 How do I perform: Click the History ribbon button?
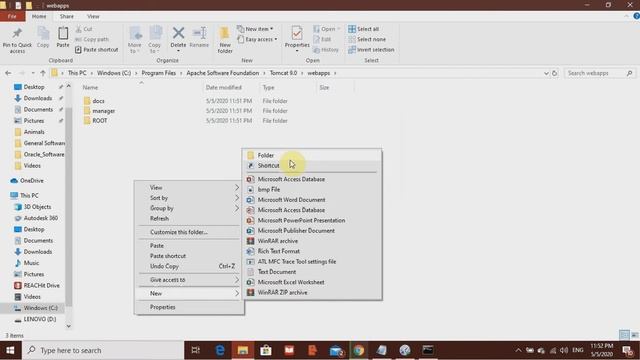[x=326, y=49]
